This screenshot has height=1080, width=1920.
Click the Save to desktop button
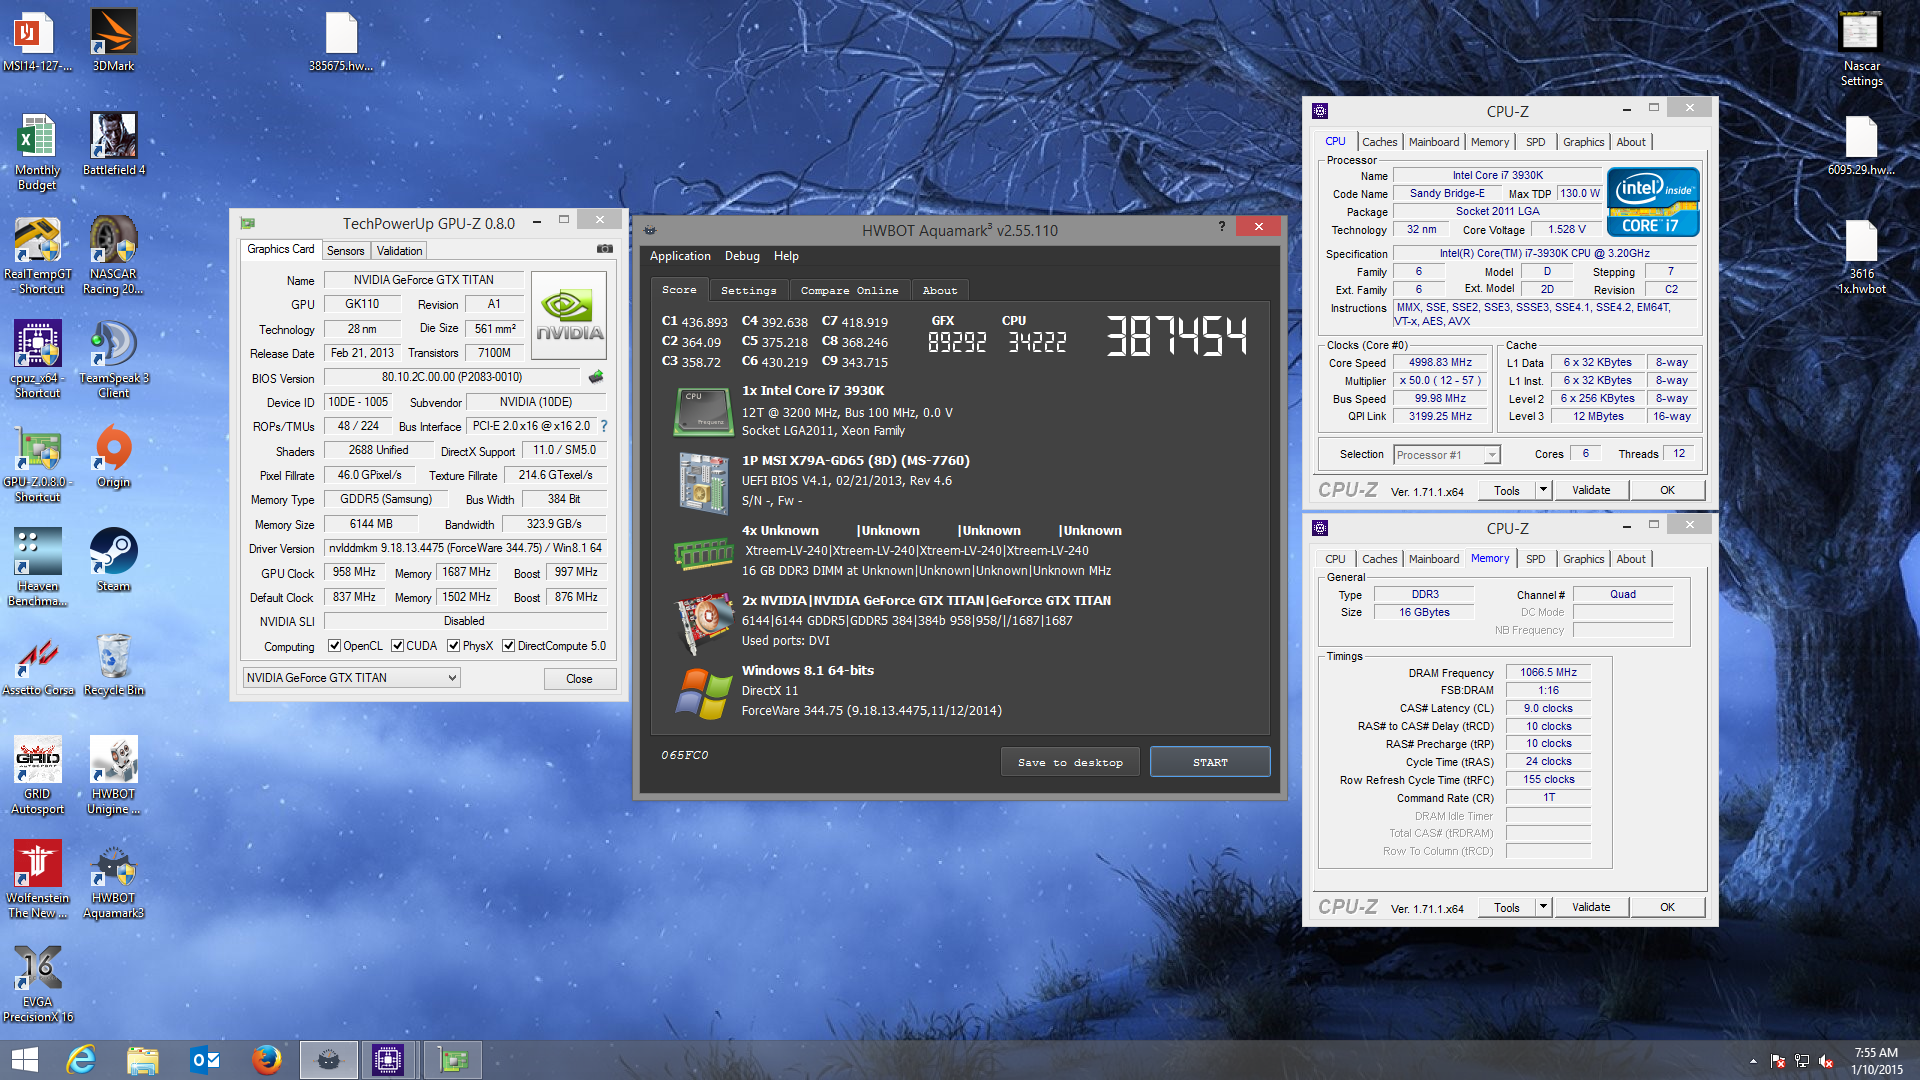point(1070,762)
